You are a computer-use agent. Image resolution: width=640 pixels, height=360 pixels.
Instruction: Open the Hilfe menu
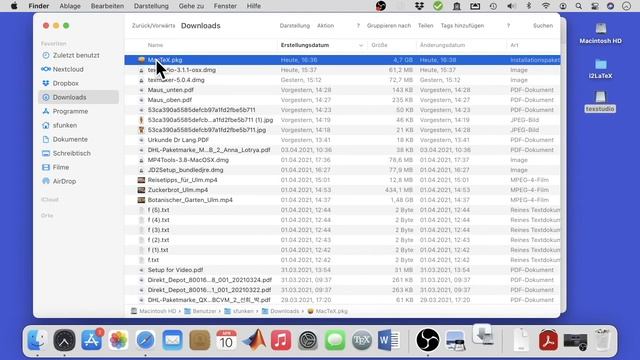(253, 6)
